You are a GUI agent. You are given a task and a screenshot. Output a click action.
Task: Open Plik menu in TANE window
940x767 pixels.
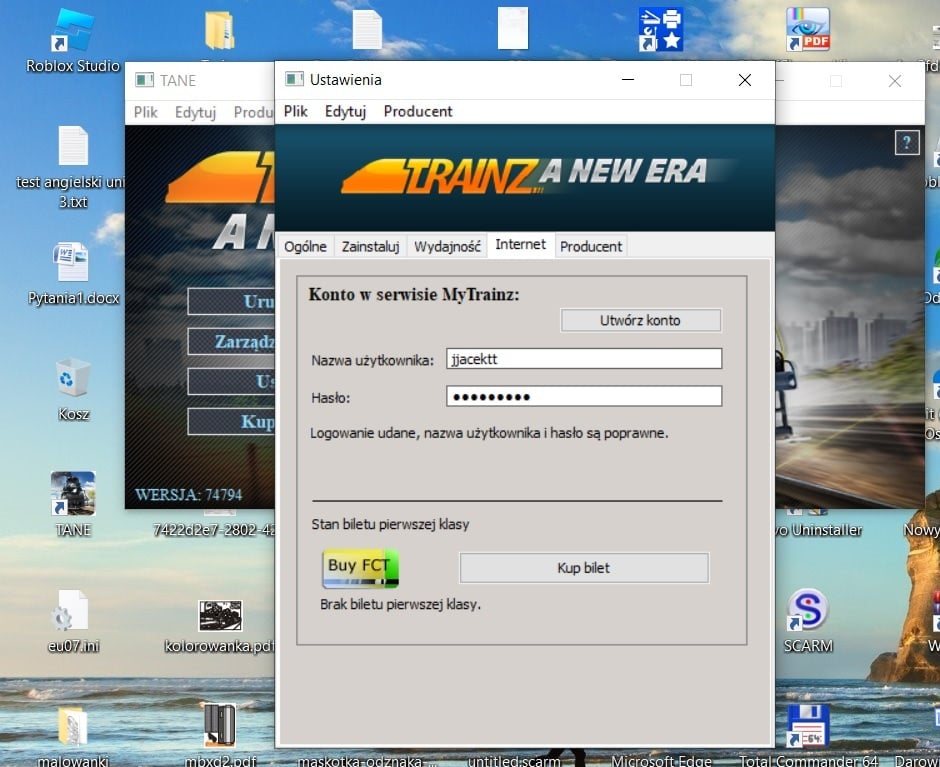tap(146, 112)
